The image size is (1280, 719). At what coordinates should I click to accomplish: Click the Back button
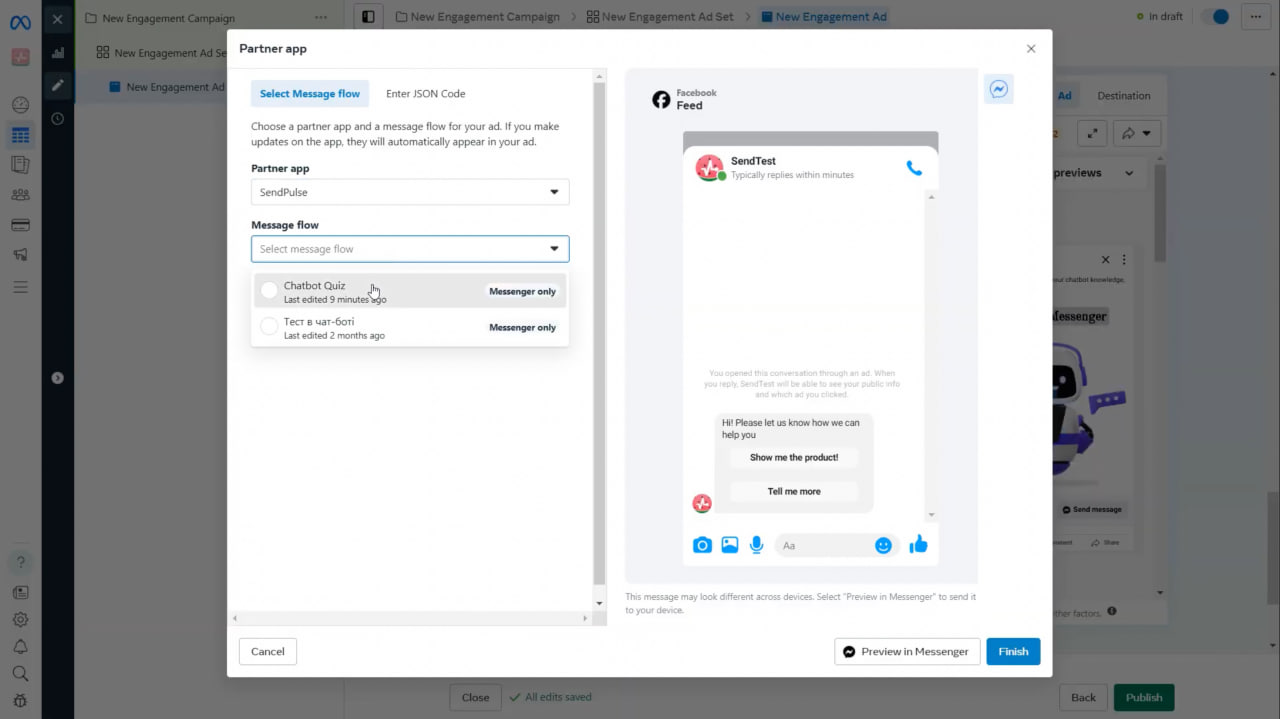pyautogui.click(x=1083, y=697)
